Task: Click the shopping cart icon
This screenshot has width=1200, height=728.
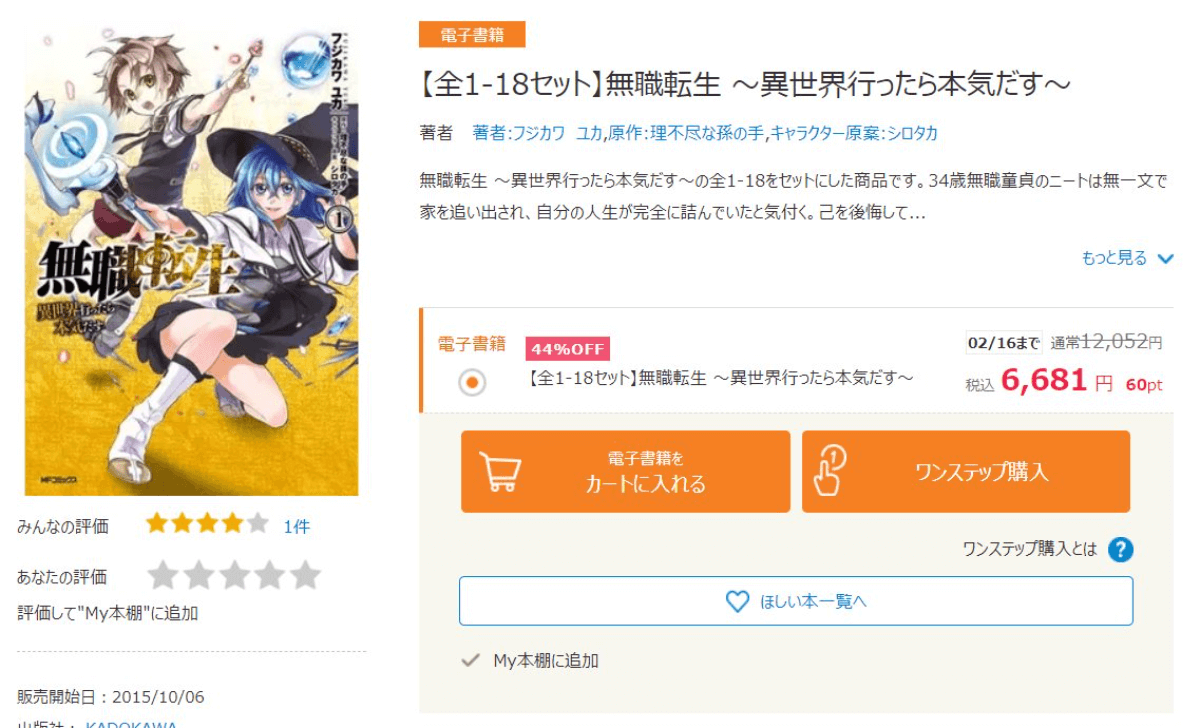Action: click(x=501, y=472)
